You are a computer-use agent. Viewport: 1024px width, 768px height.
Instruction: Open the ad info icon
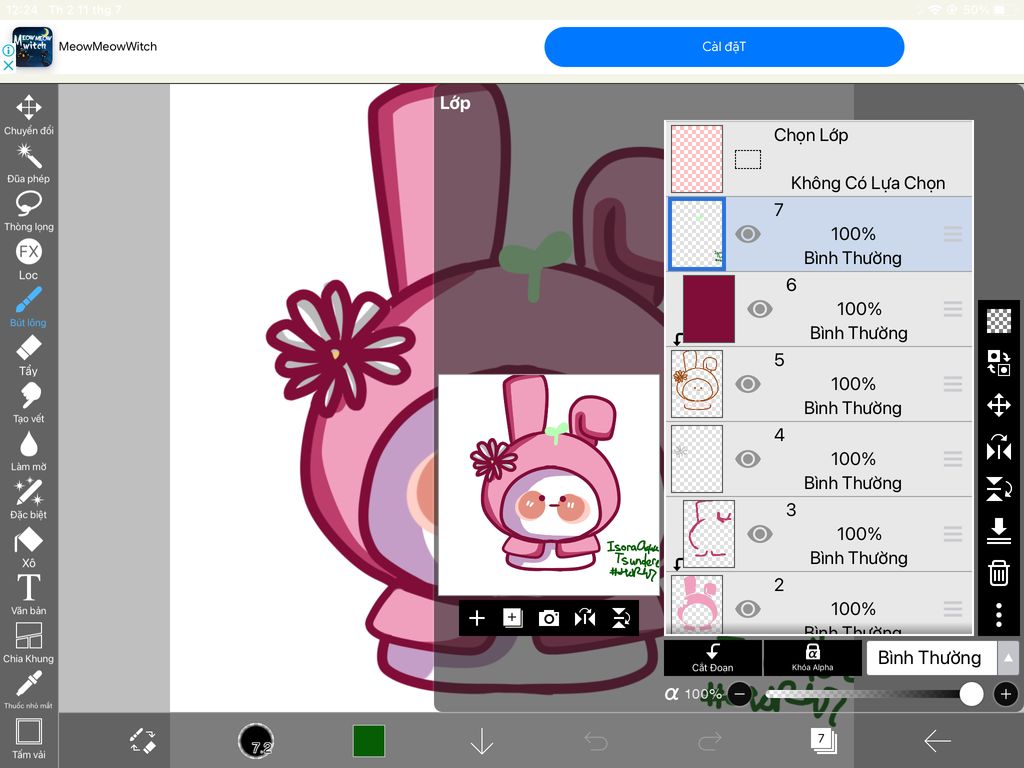pos(8,50)
